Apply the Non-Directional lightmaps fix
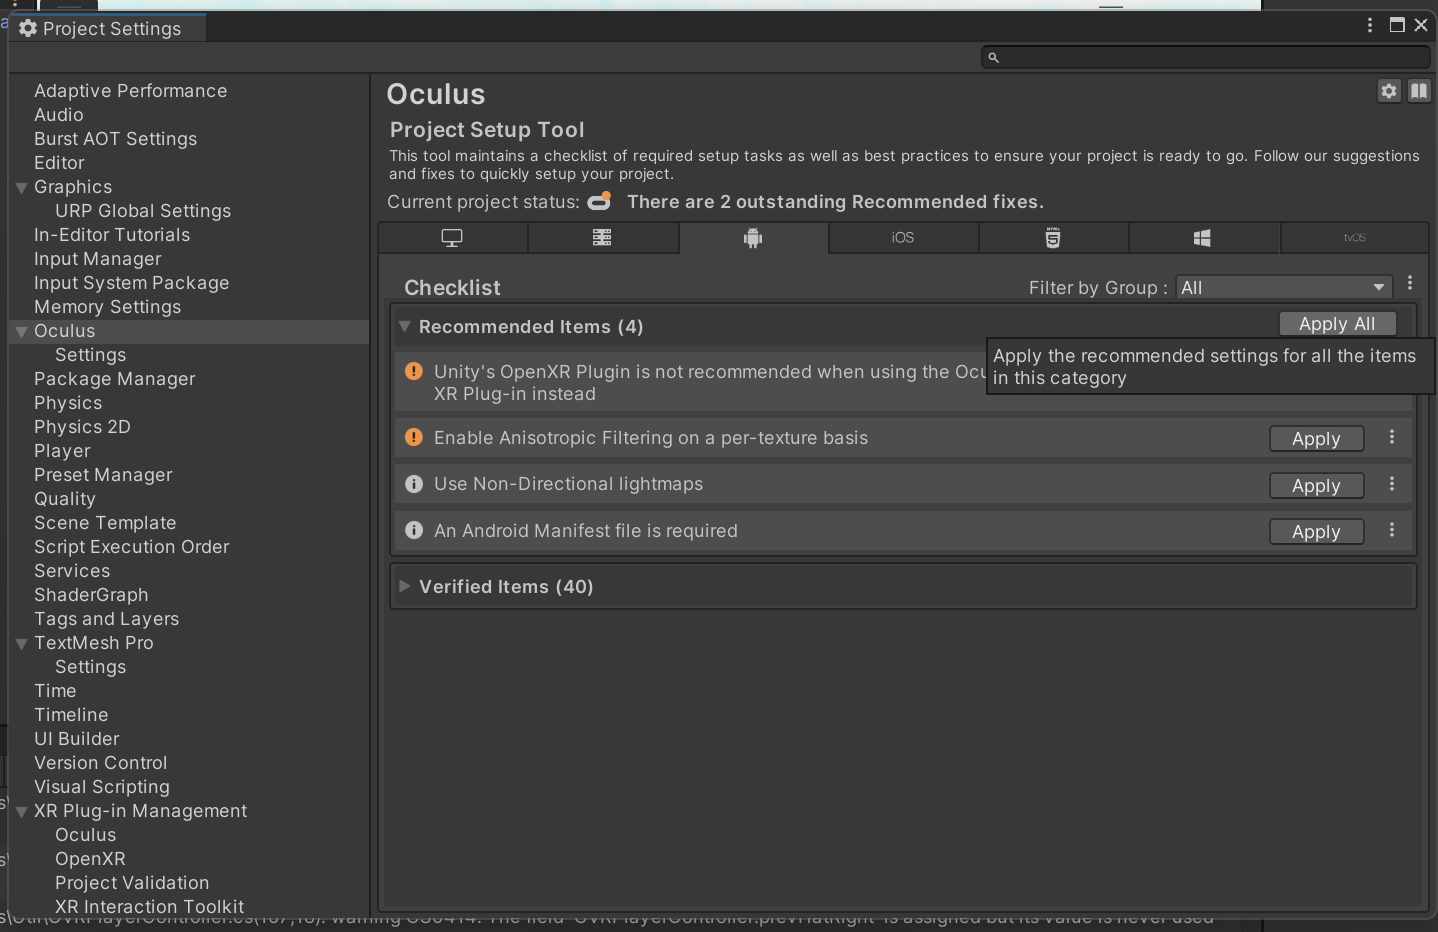This screenshot has height=932, width=1438. coord(1316,486)
